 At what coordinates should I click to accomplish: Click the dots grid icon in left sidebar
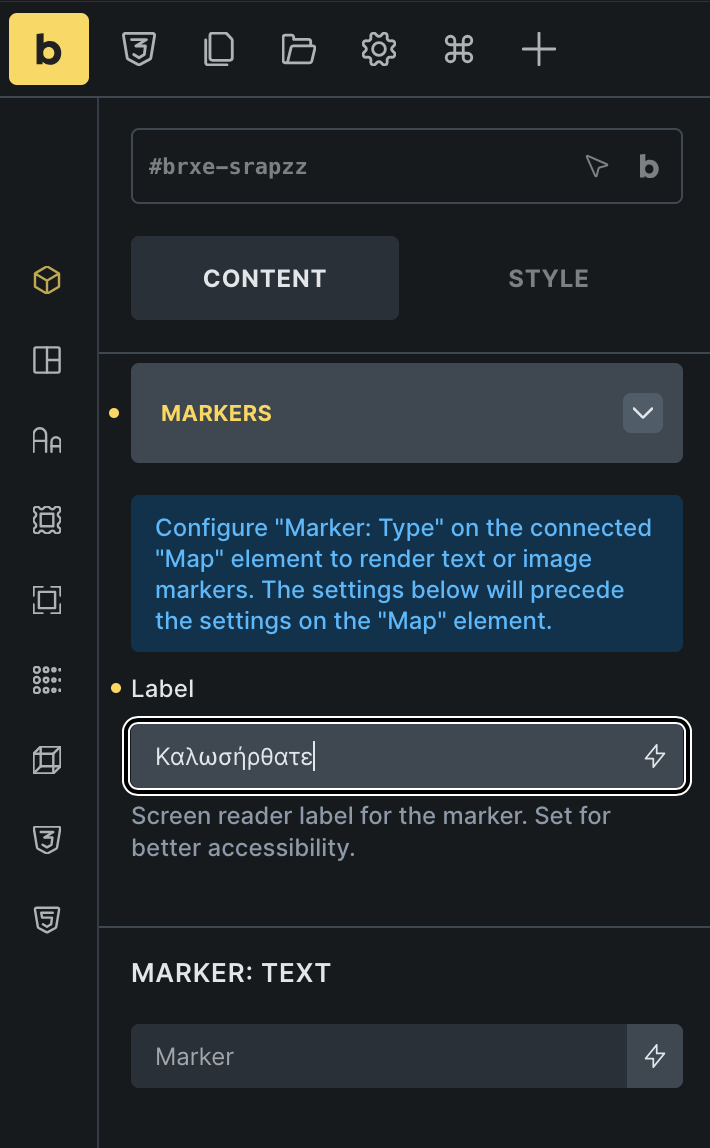(x=47, y=680)
